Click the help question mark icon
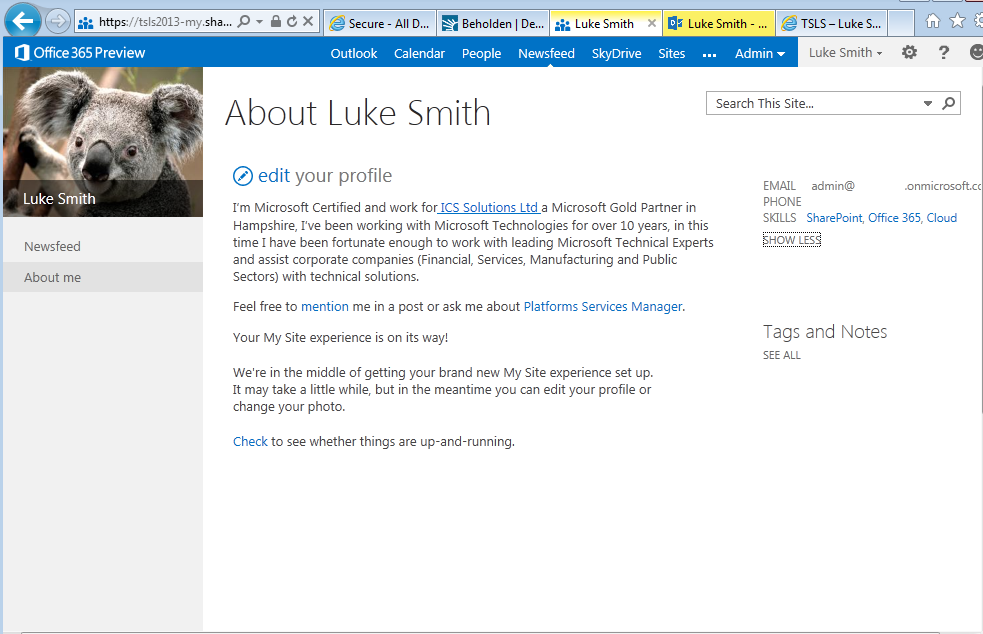The width and height of the screenshot is (983, 634). (x=944, y=53)
